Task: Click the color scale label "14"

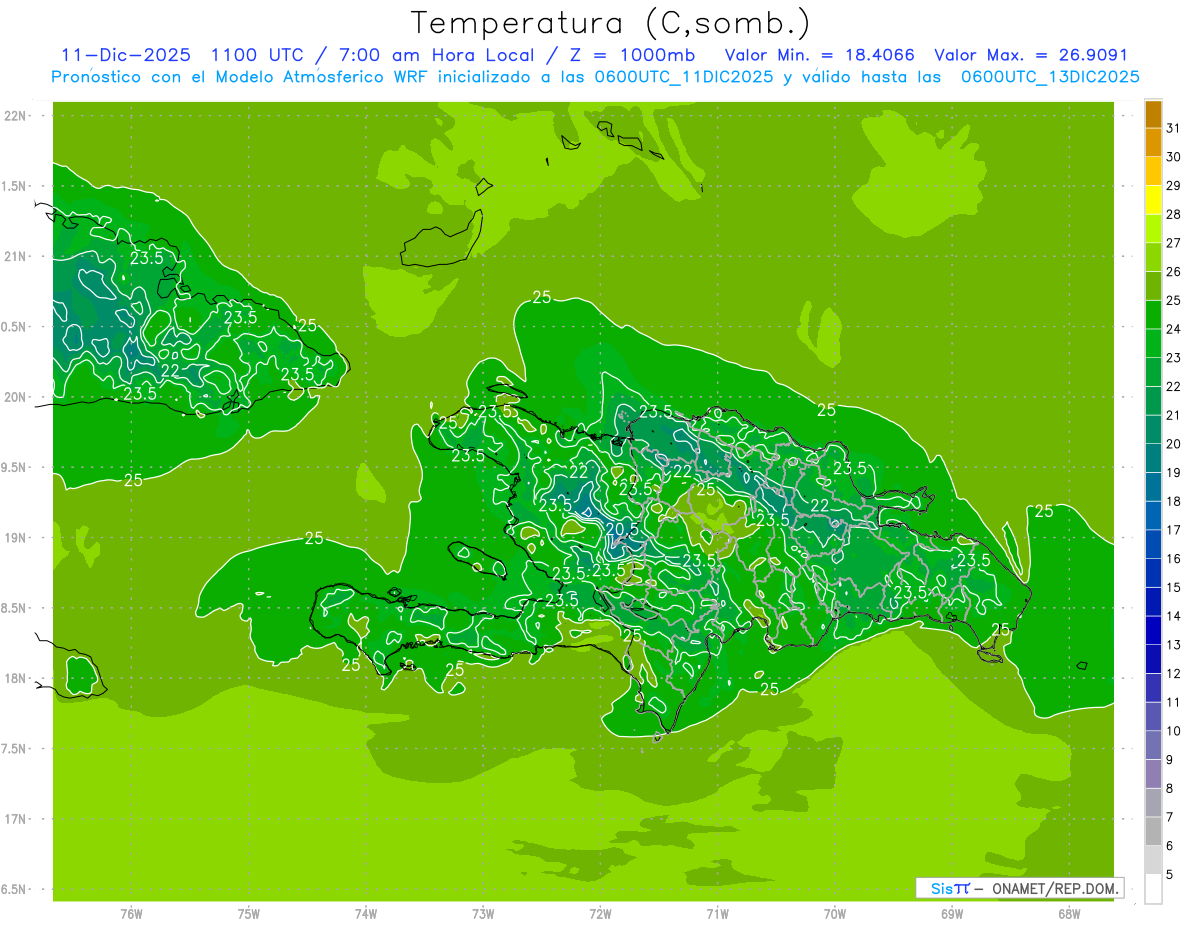Action: 1174,616
